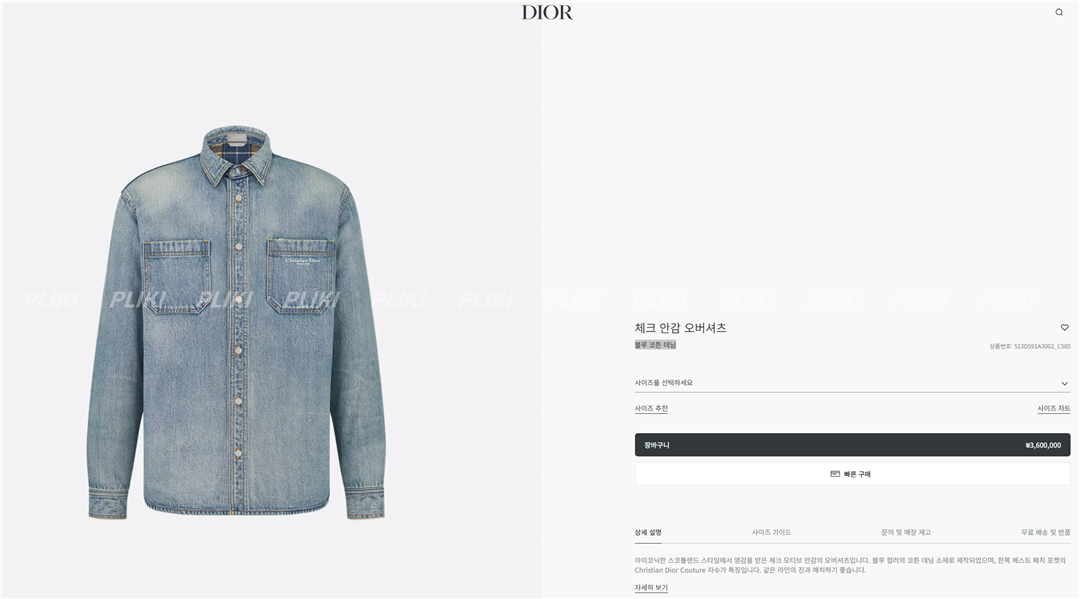
Task: Click the 체크 안감 오버셔츠 product title
Action: click(x=681, y=328)
